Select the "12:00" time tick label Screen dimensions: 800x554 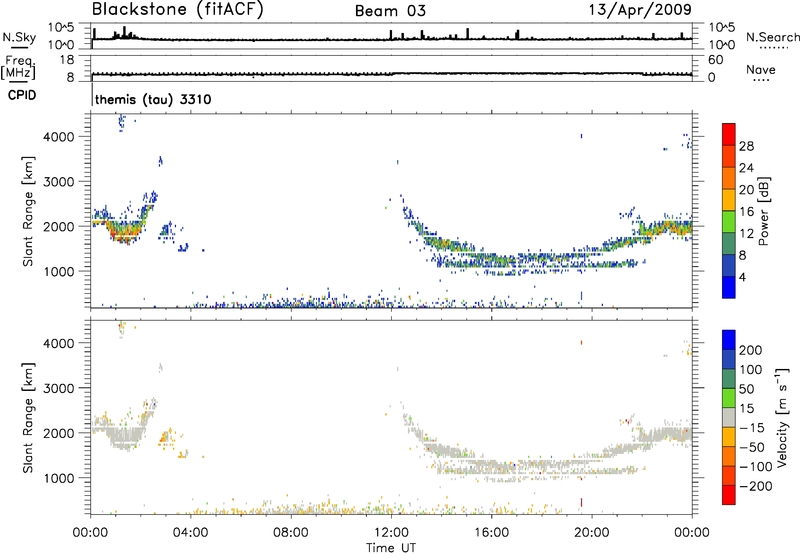tap(391, 533)
